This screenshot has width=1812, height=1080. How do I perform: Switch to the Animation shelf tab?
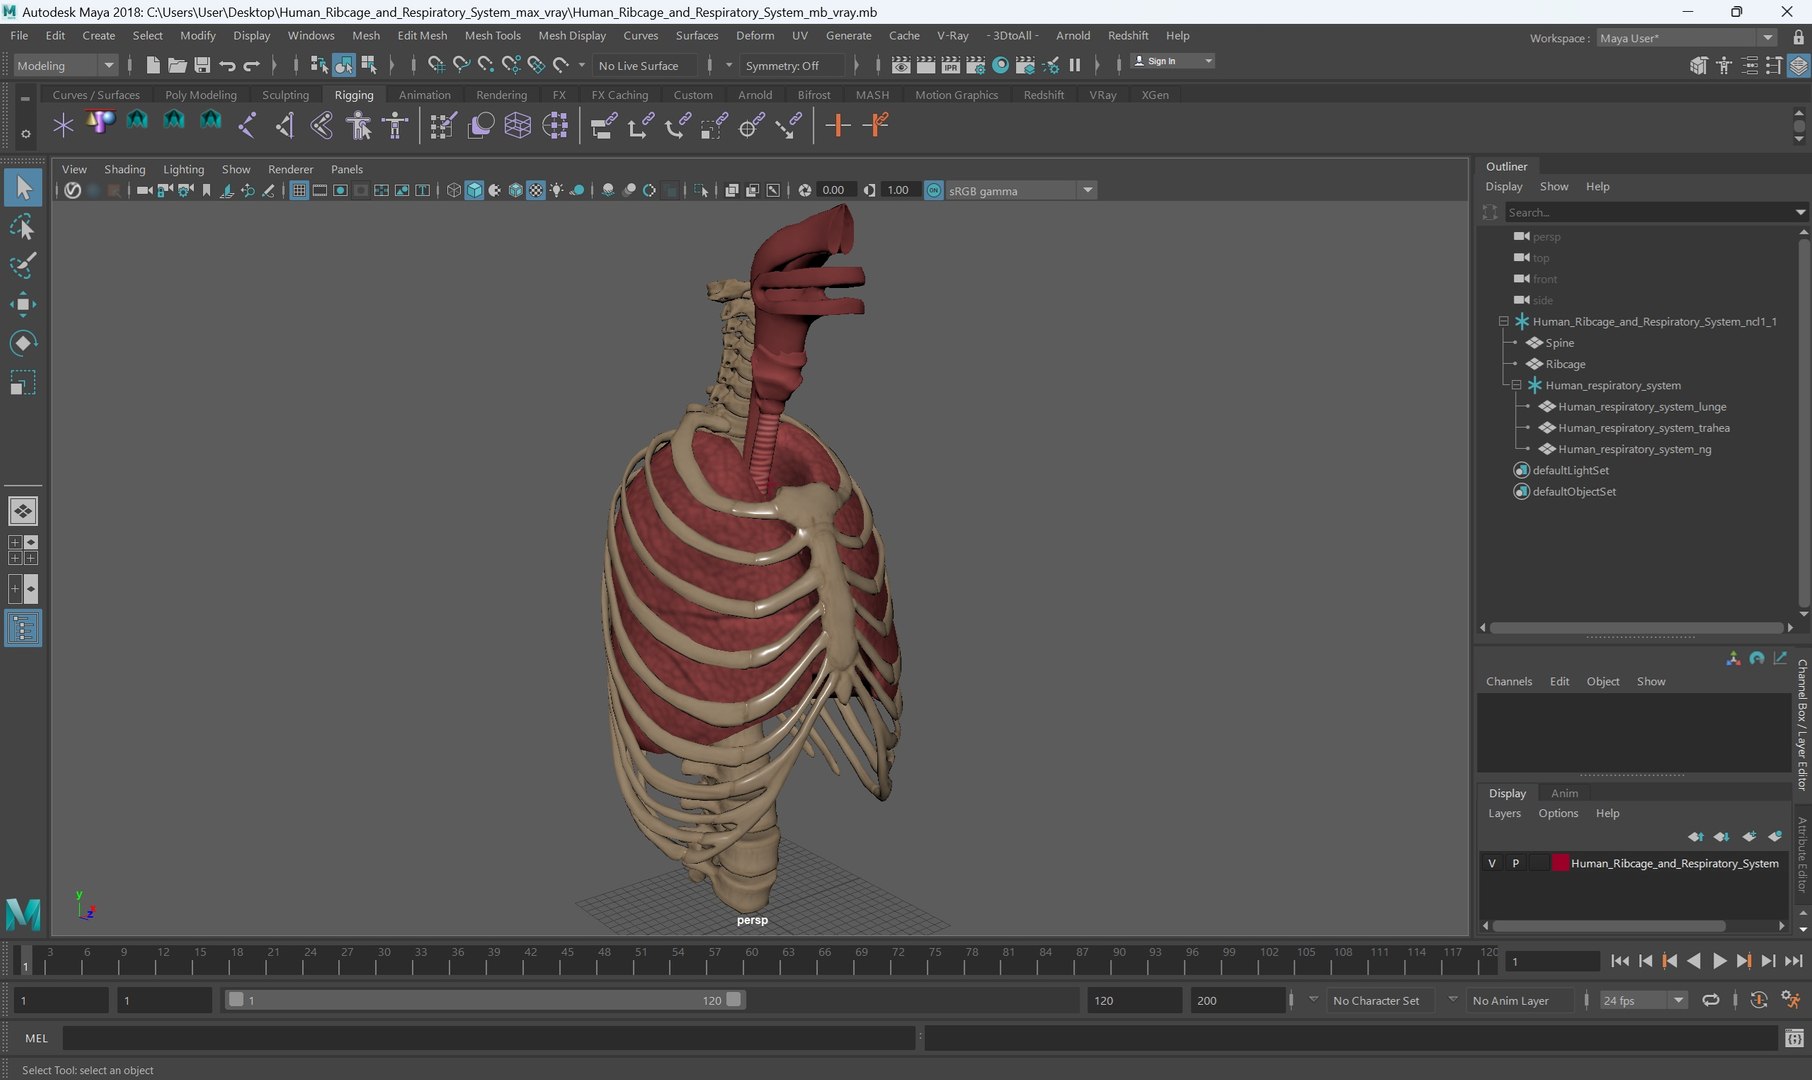(424, 95)
